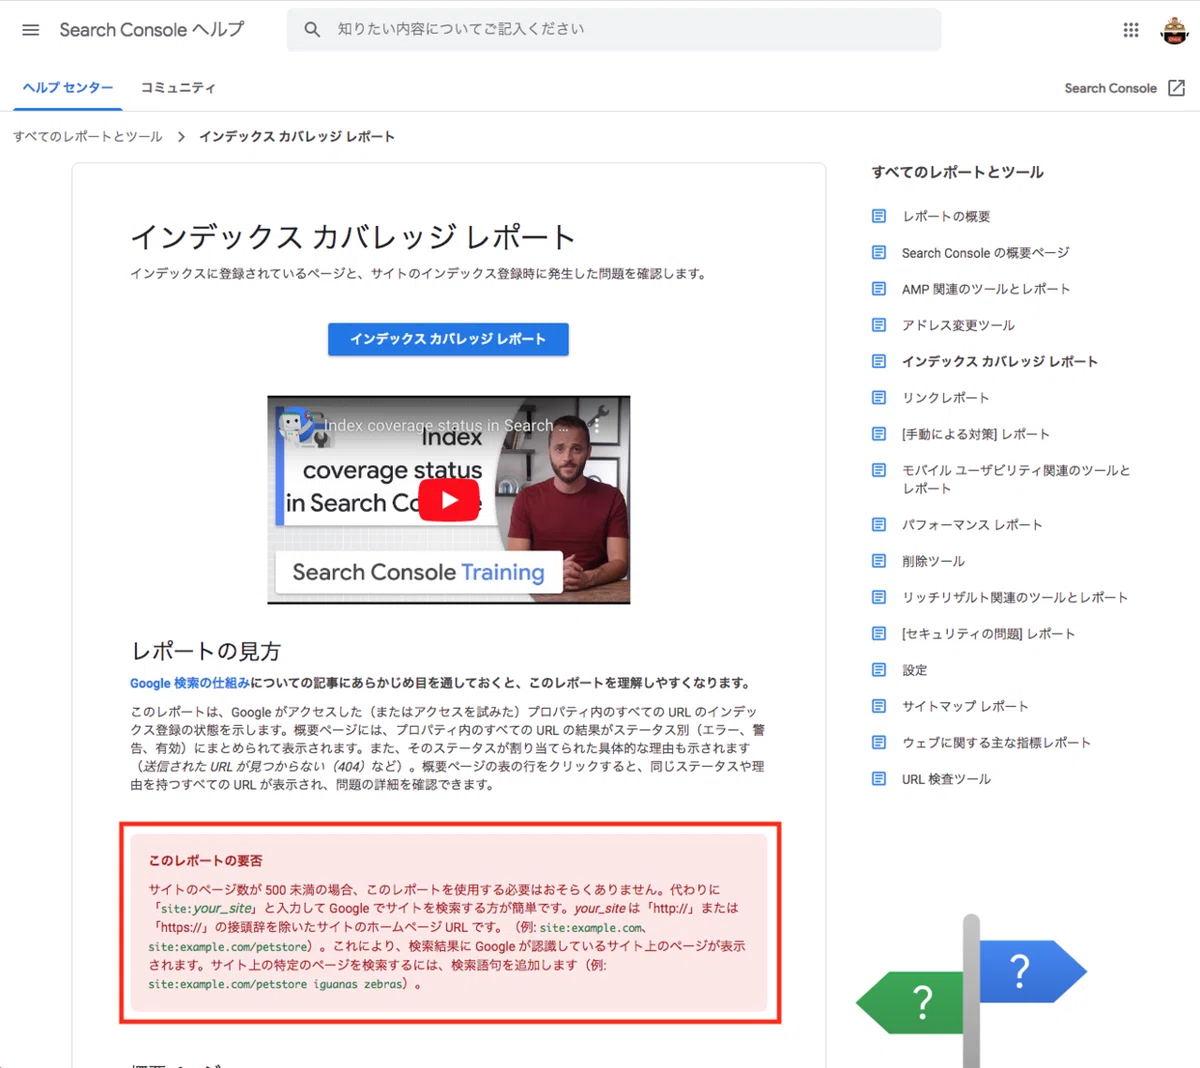Open ウェブに関する主な指標レポート sidebar link

point(996,742)
